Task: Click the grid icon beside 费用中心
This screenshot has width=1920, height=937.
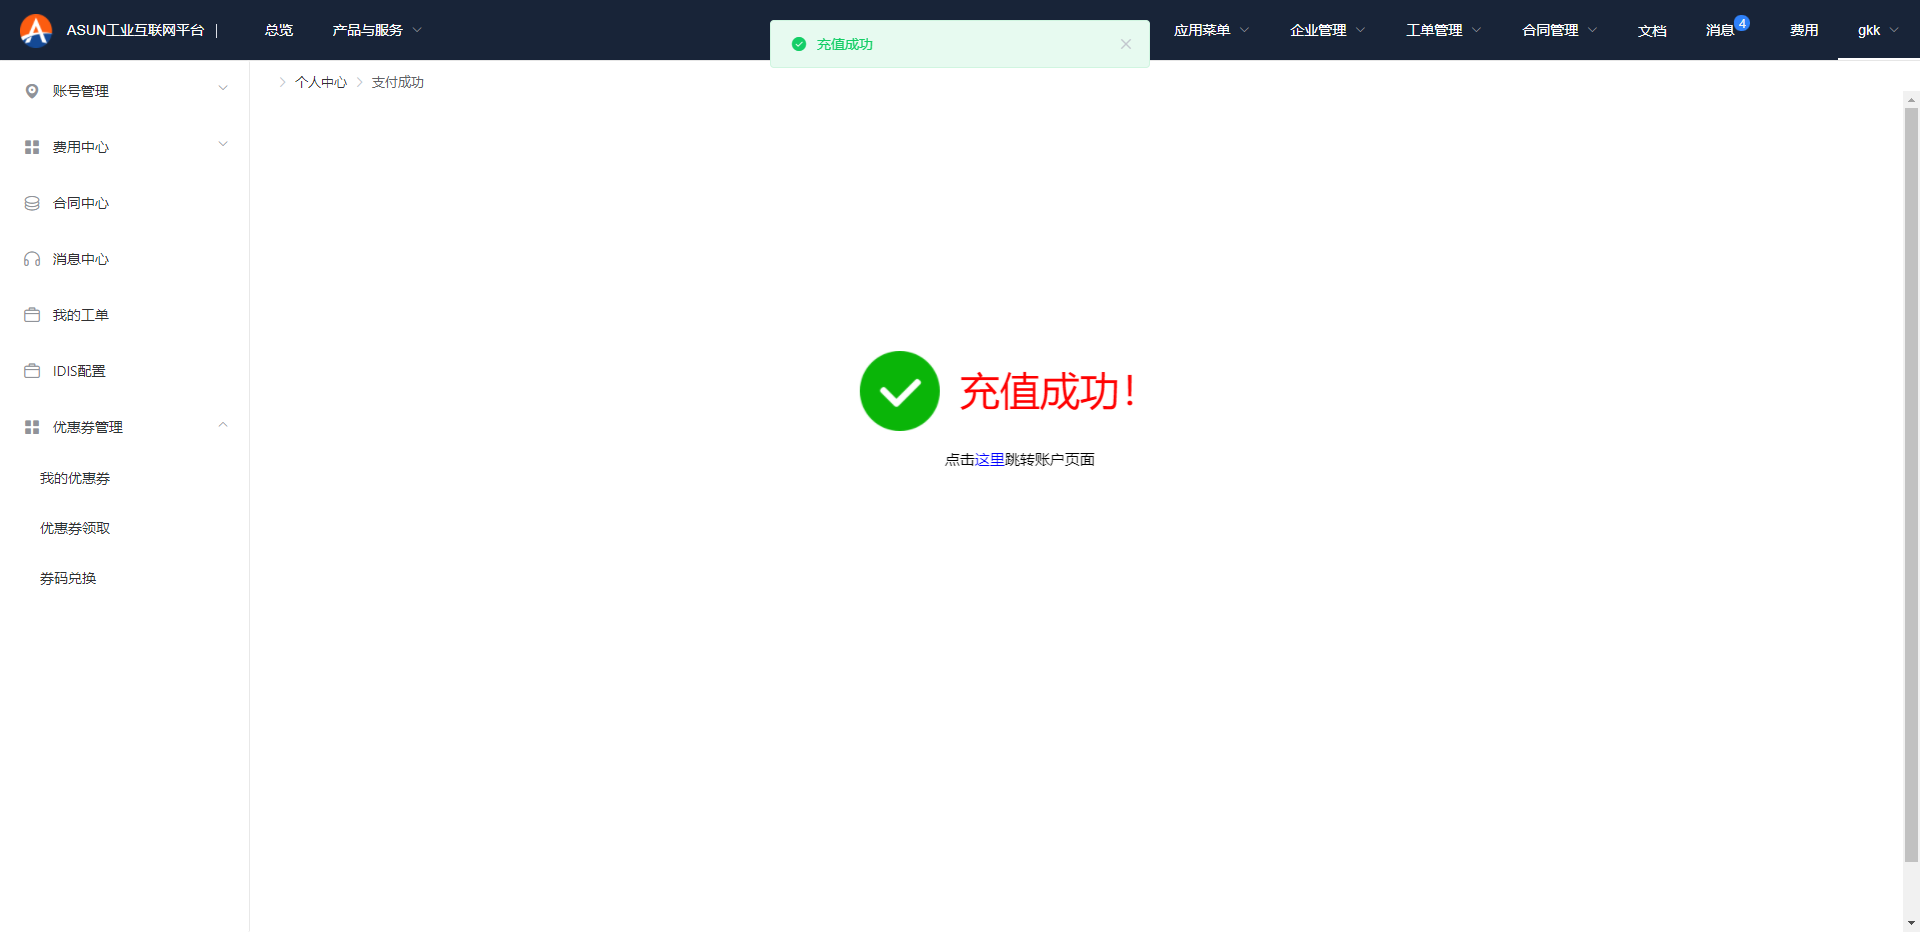Action: coord(32,147)
